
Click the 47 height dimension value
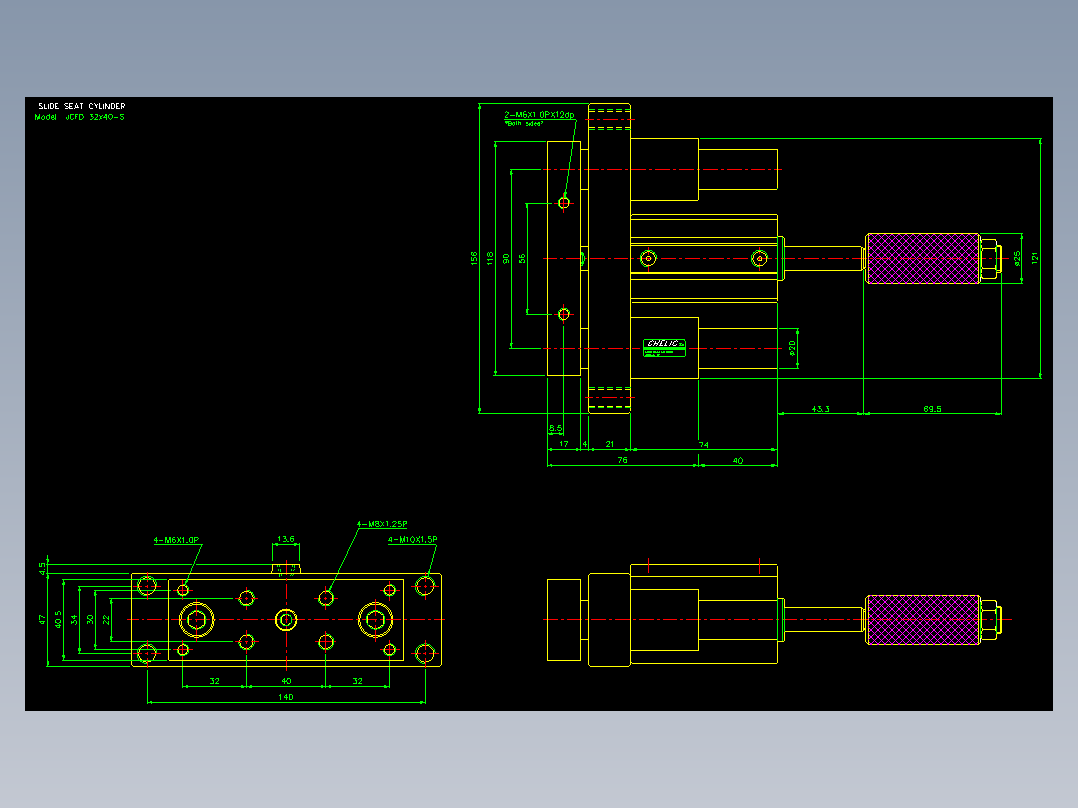(x=42, y=620)
